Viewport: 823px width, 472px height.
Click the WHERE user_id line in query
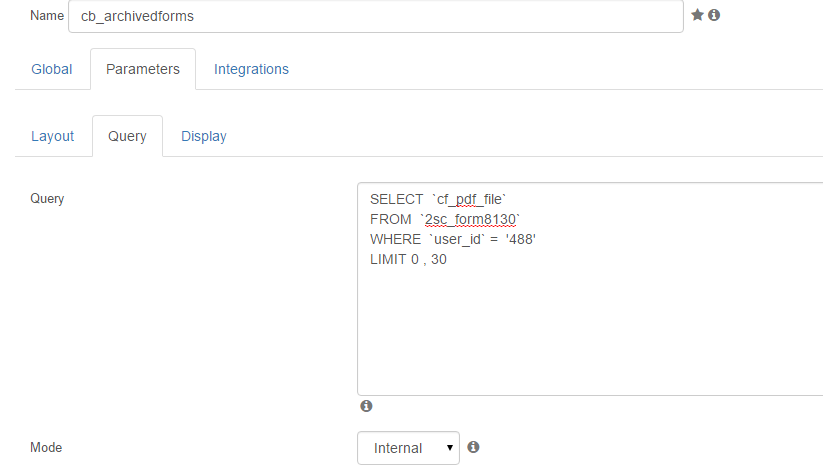click(x=452, y=239)
